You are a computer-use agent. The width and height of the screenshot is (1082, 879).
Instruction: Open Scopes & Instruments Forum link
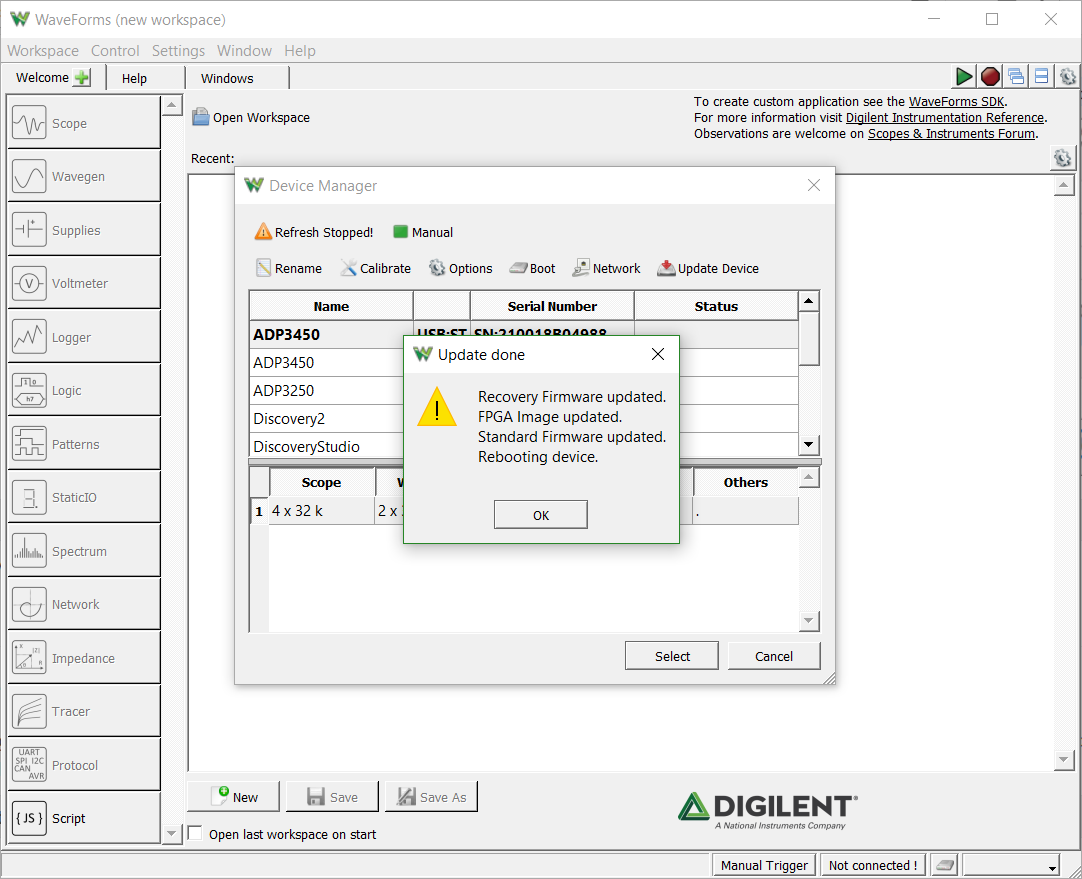pyautogui.click(x=952, y=133)
